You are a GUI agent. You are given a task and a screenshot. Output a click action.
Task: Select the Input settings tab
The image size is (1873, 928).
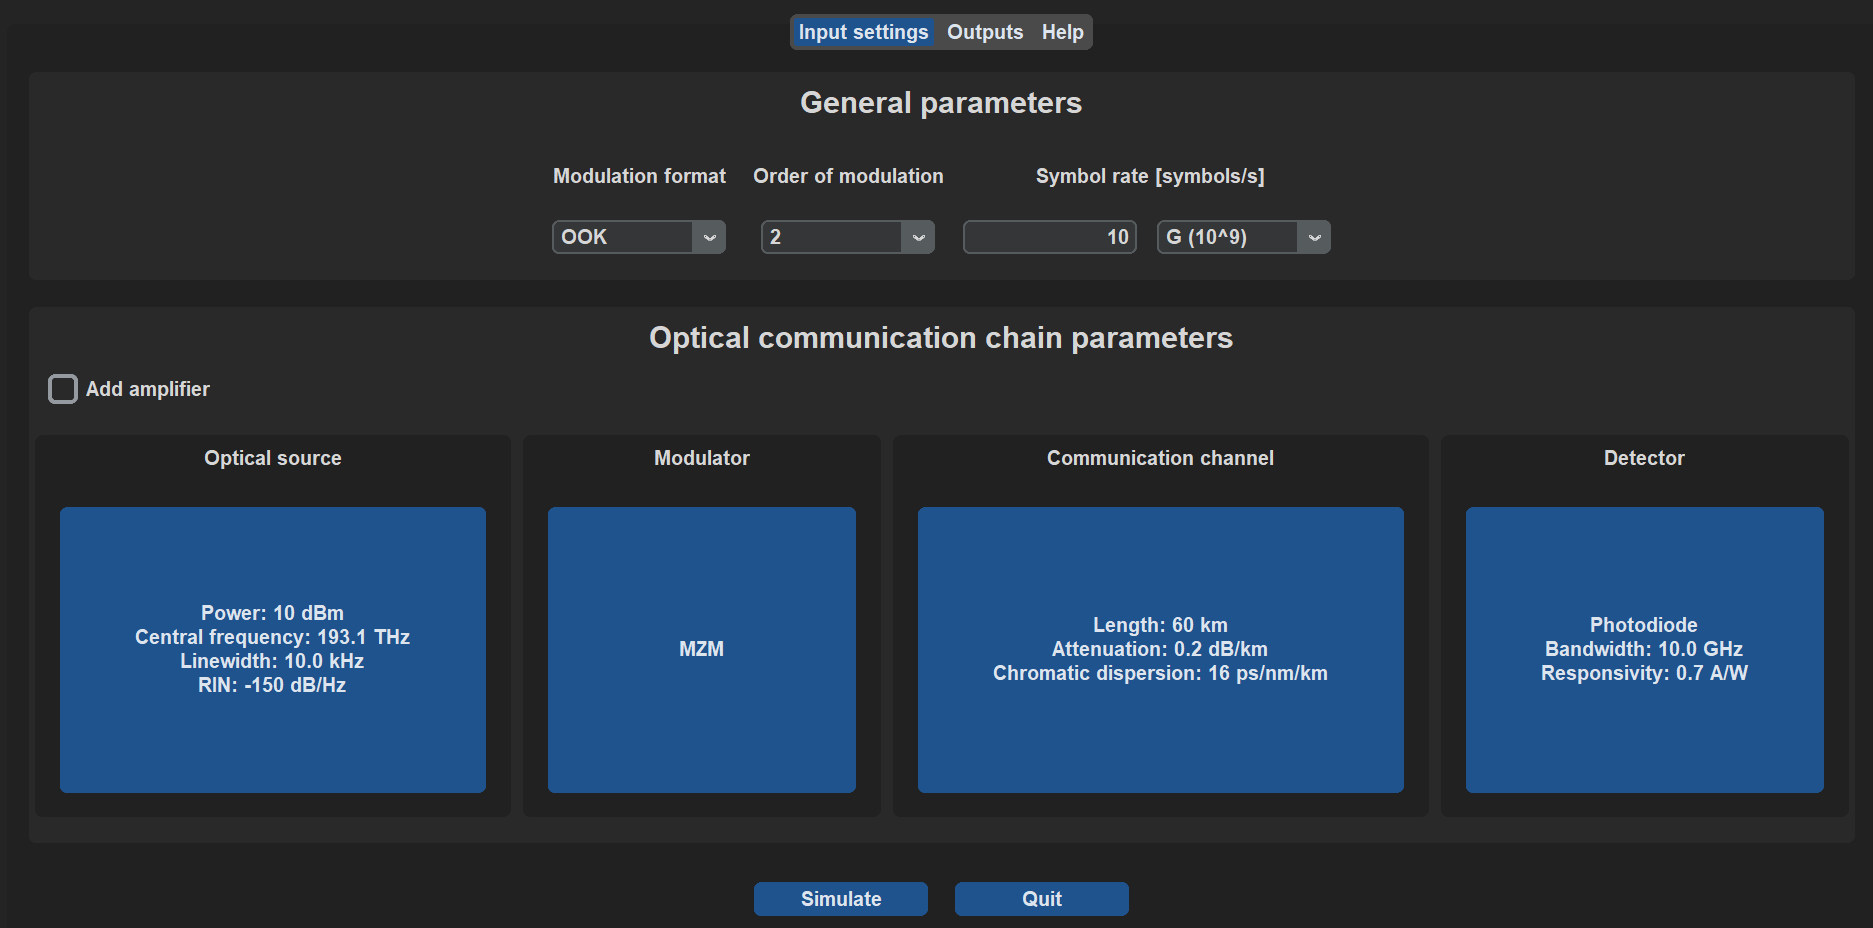click(x=863, y=32)
